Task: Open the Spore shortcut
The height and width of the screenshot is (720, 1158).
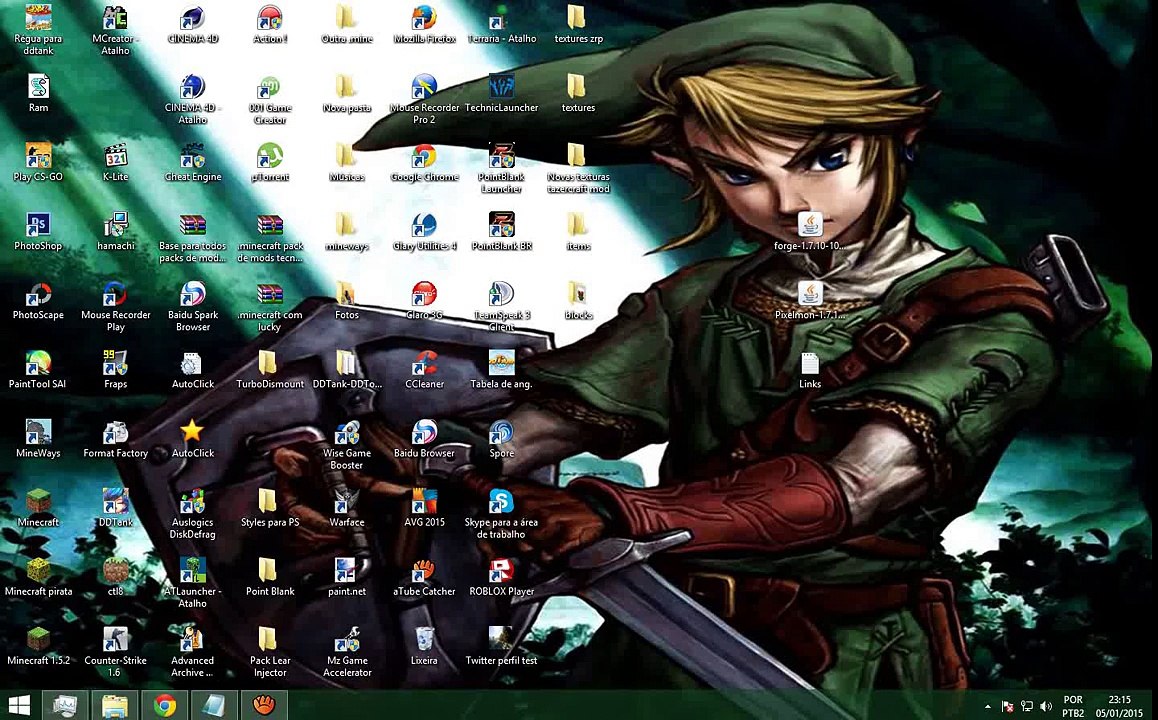Action: tap(501, 432)
